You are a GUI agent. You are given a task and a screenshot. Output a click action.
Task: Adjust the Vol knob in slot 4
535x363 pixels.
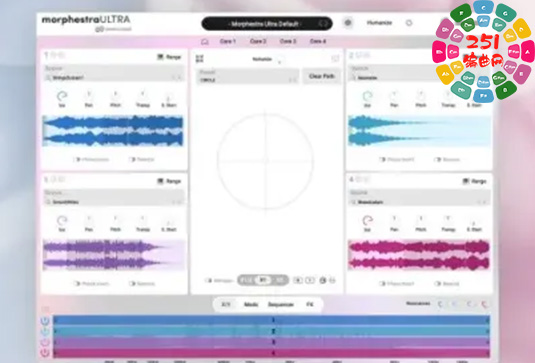click(x=367, y=221)
